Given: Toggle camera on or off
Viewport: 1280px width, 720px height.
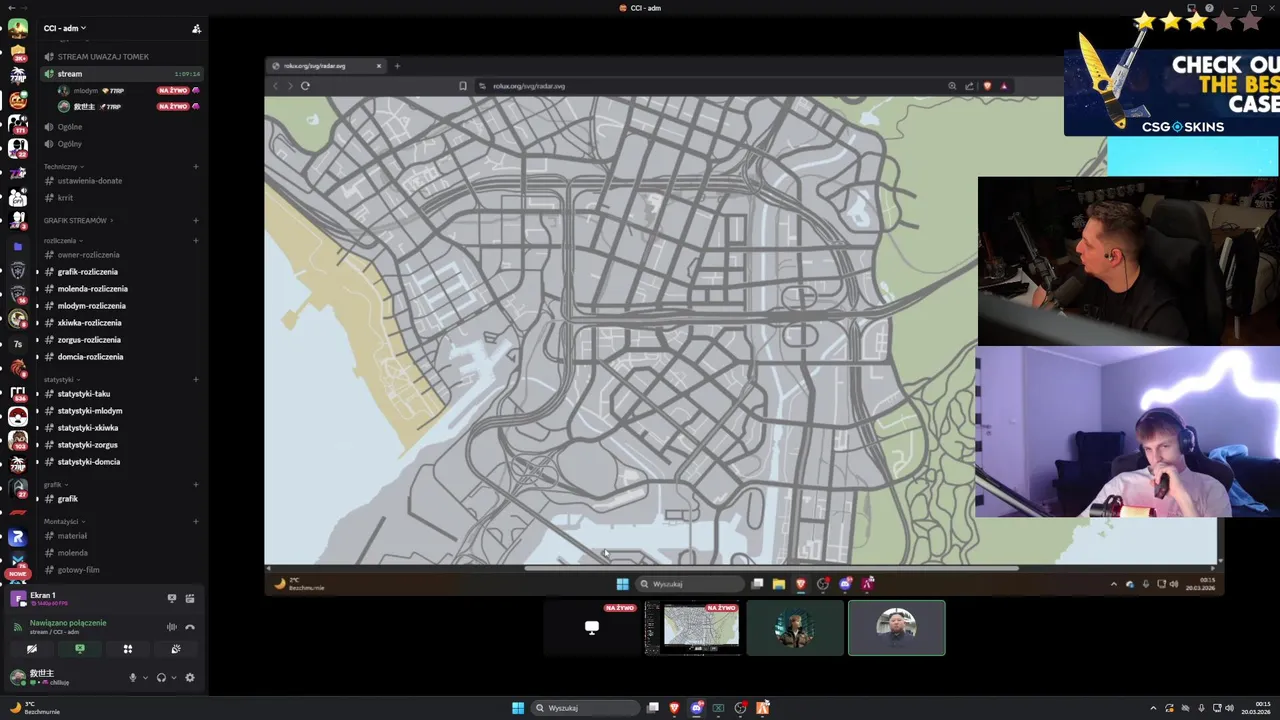Looking at the screenshot, I should pyautogui.click(x=32, y=649).
